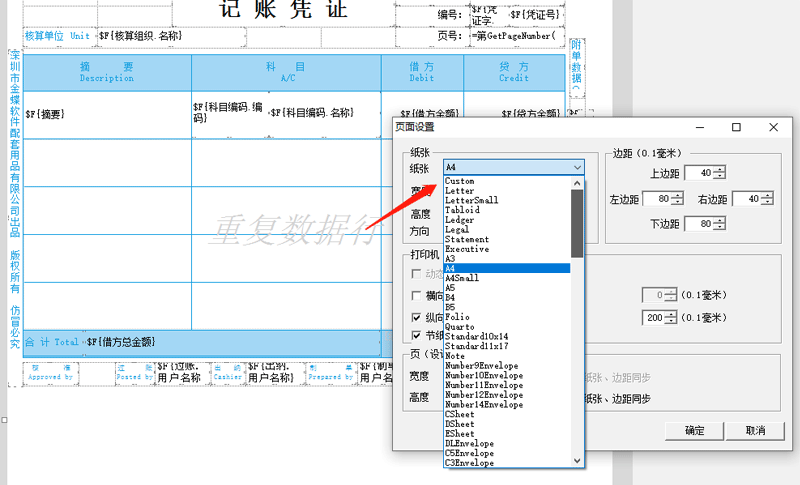
Task: Select Standard10x14 paper size
Action: click(507, 337)
